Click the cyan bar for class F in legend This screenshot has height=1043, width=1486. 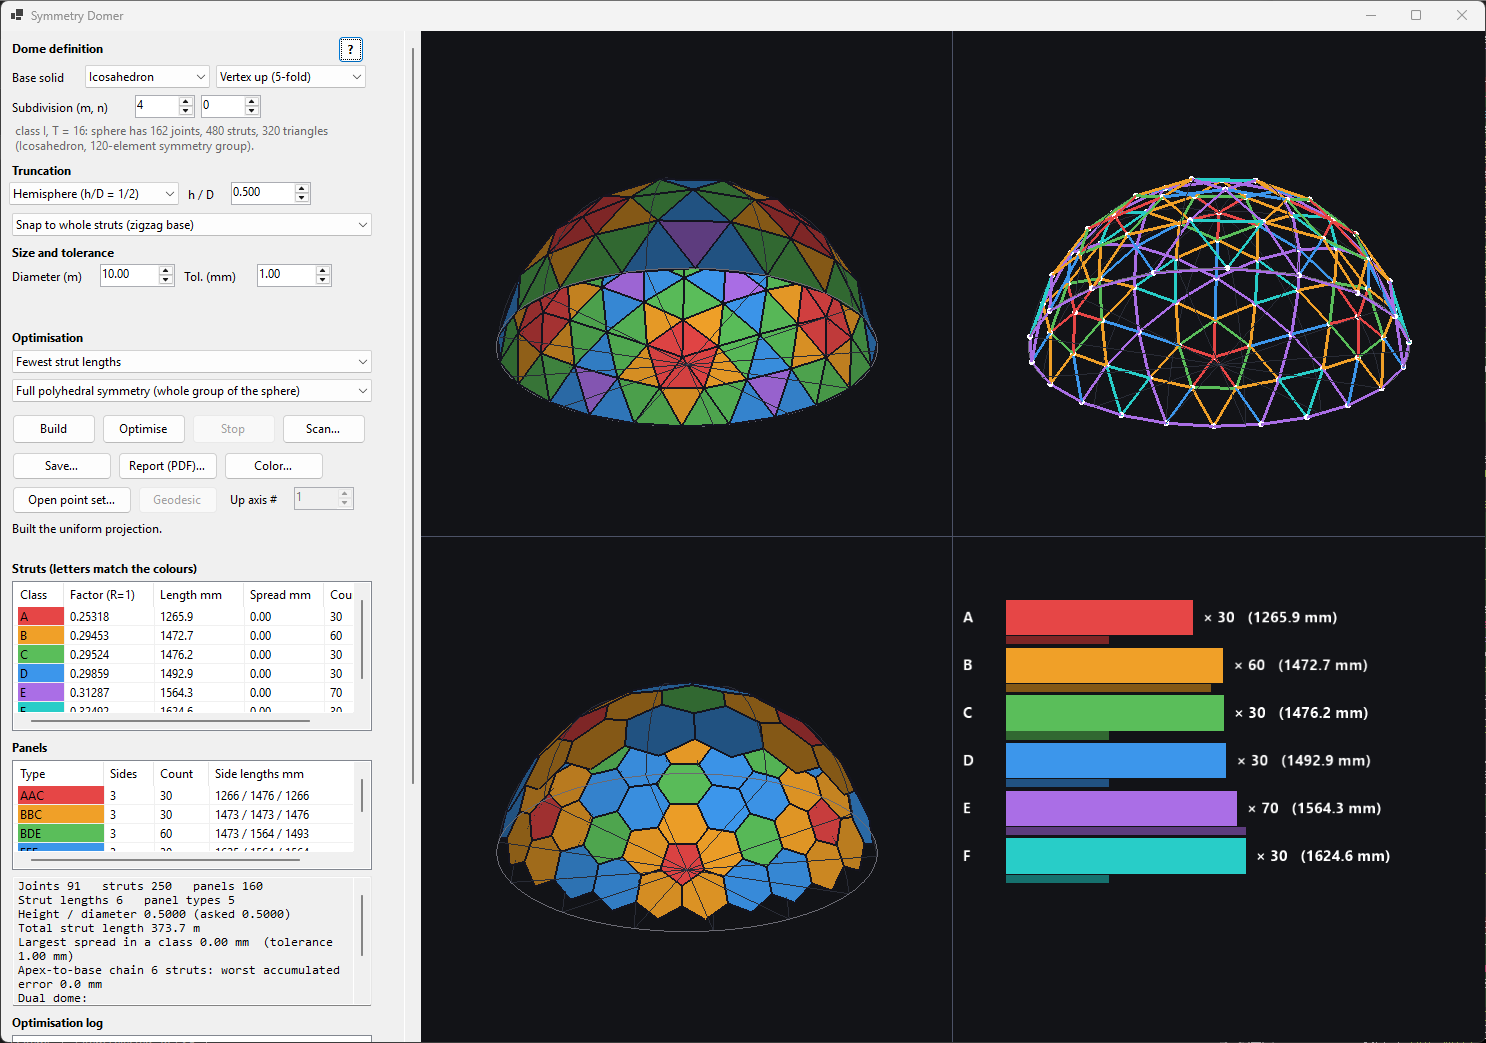pos(1126,856)
